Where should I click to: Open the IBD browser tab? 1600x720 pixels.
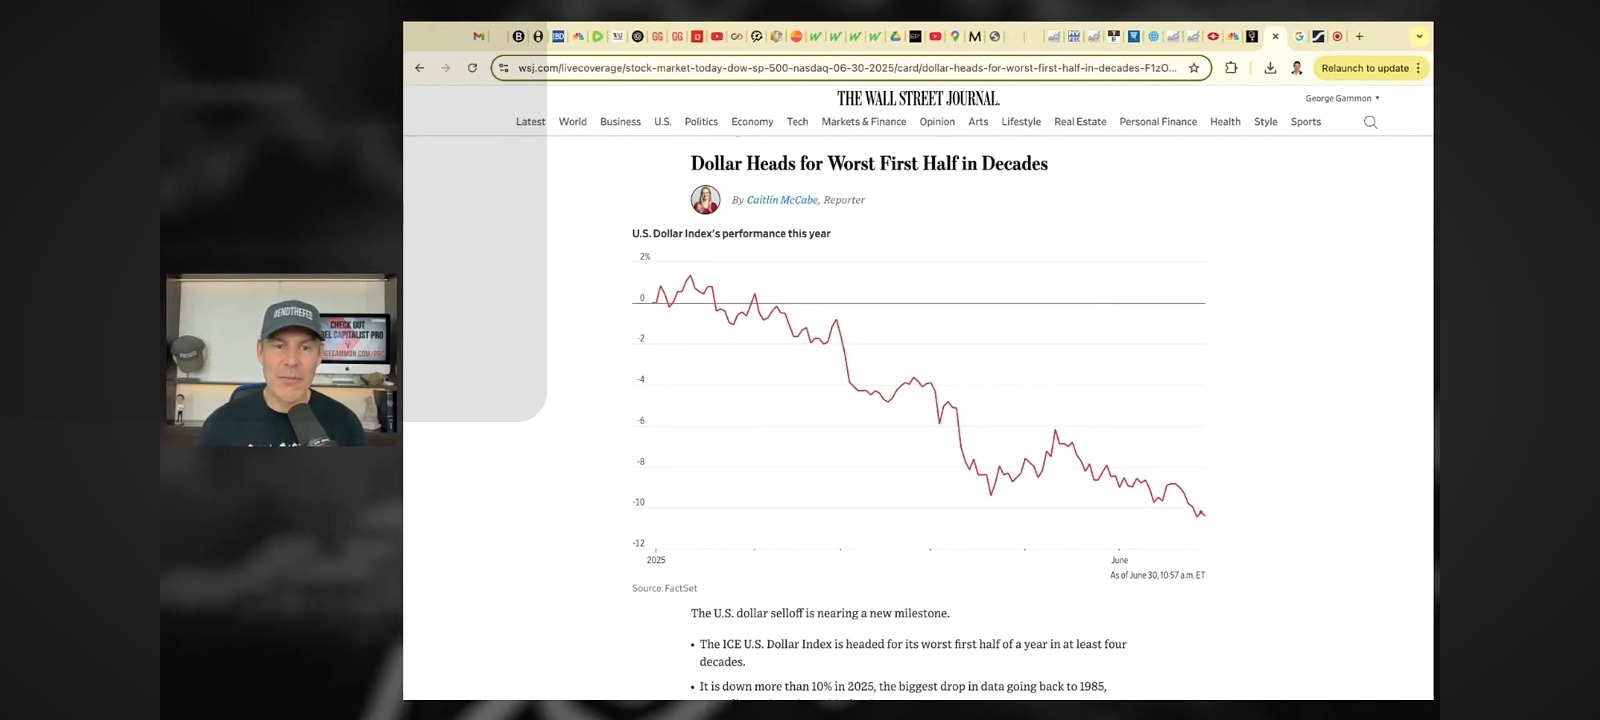[558, 37]
